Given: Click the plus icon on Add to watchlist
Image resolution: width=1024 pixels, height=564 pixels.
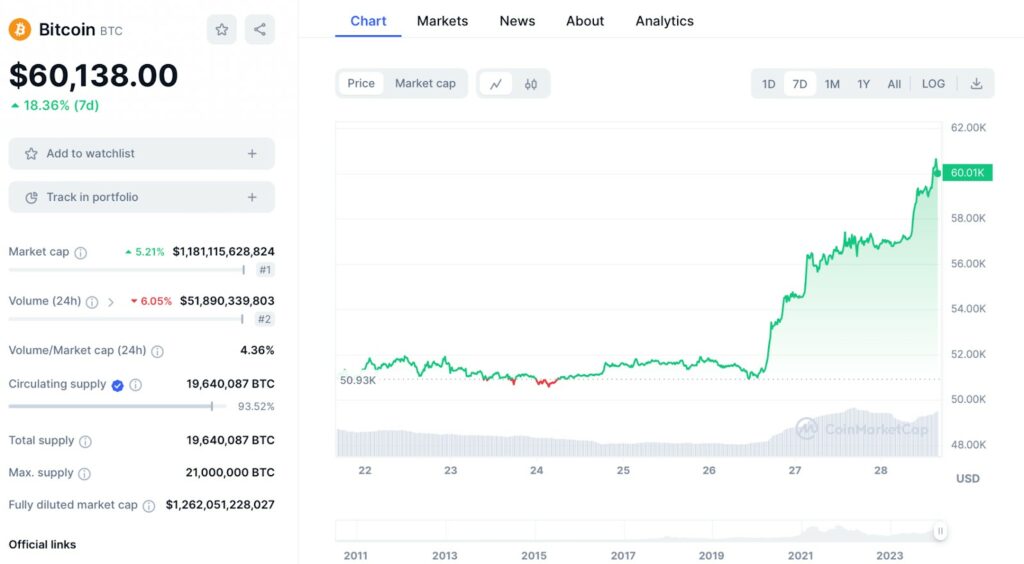Looking at the screenshot, I should click(x=252, y=153).
